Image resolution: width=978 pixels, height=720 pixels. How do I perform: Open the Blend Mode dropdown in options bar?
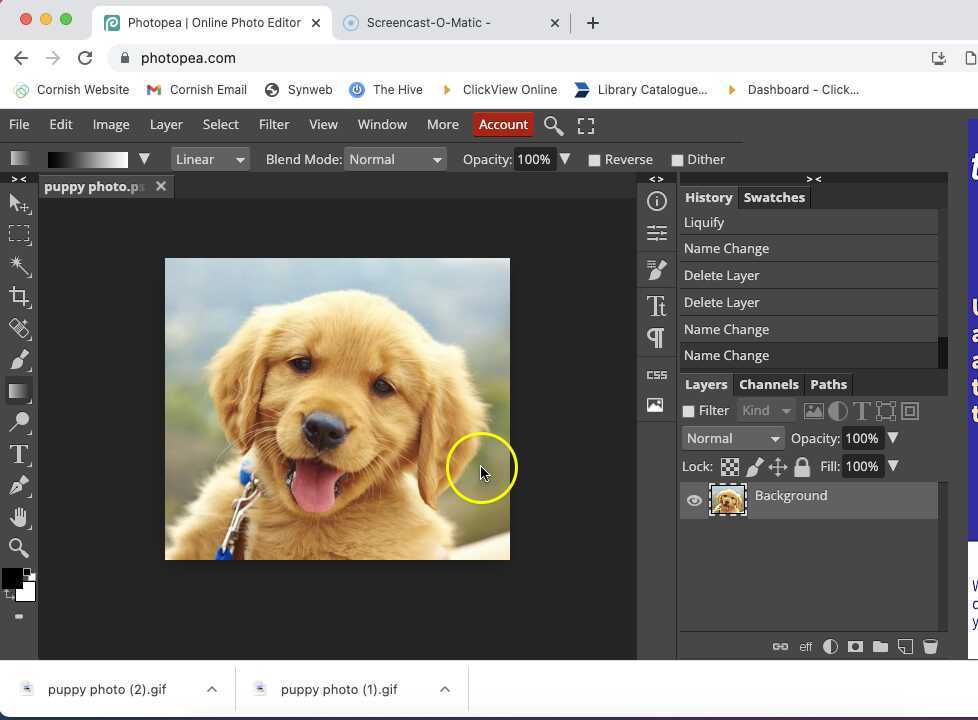[x=395, y=159]
